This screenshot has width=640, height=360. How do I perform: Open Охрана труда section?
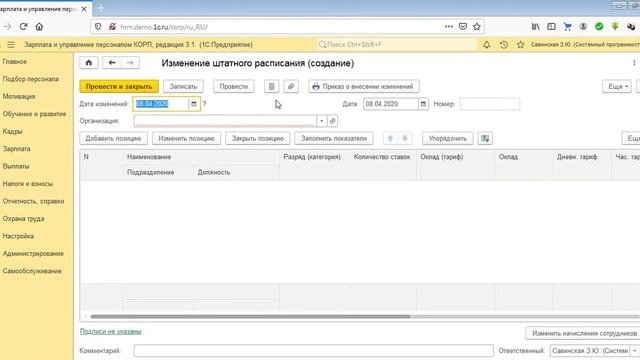click(23, 219)
